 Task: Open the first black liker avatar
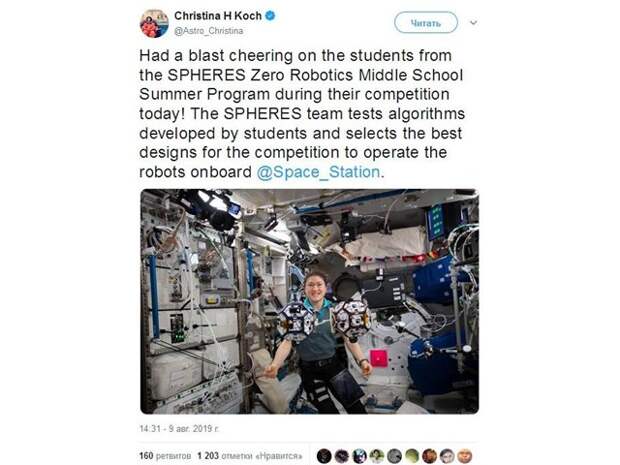324,456
